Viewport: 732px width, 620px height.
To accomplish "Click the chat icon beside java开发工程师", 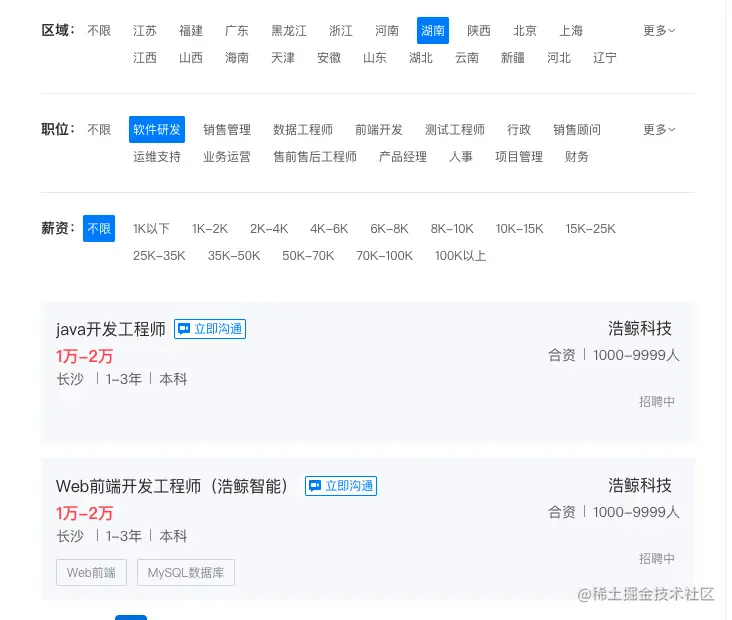I will (x=184, y=329).
